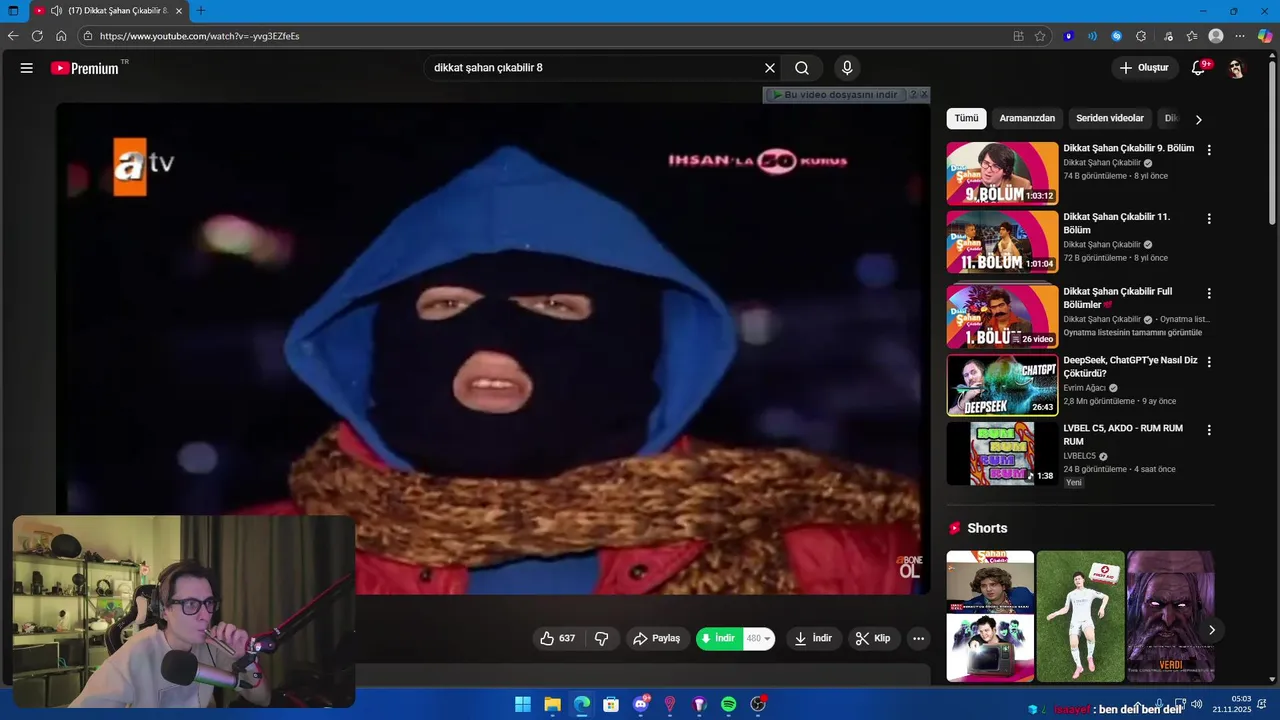Open options menu for 9. Bölüm video

[x=1209, y=150]
